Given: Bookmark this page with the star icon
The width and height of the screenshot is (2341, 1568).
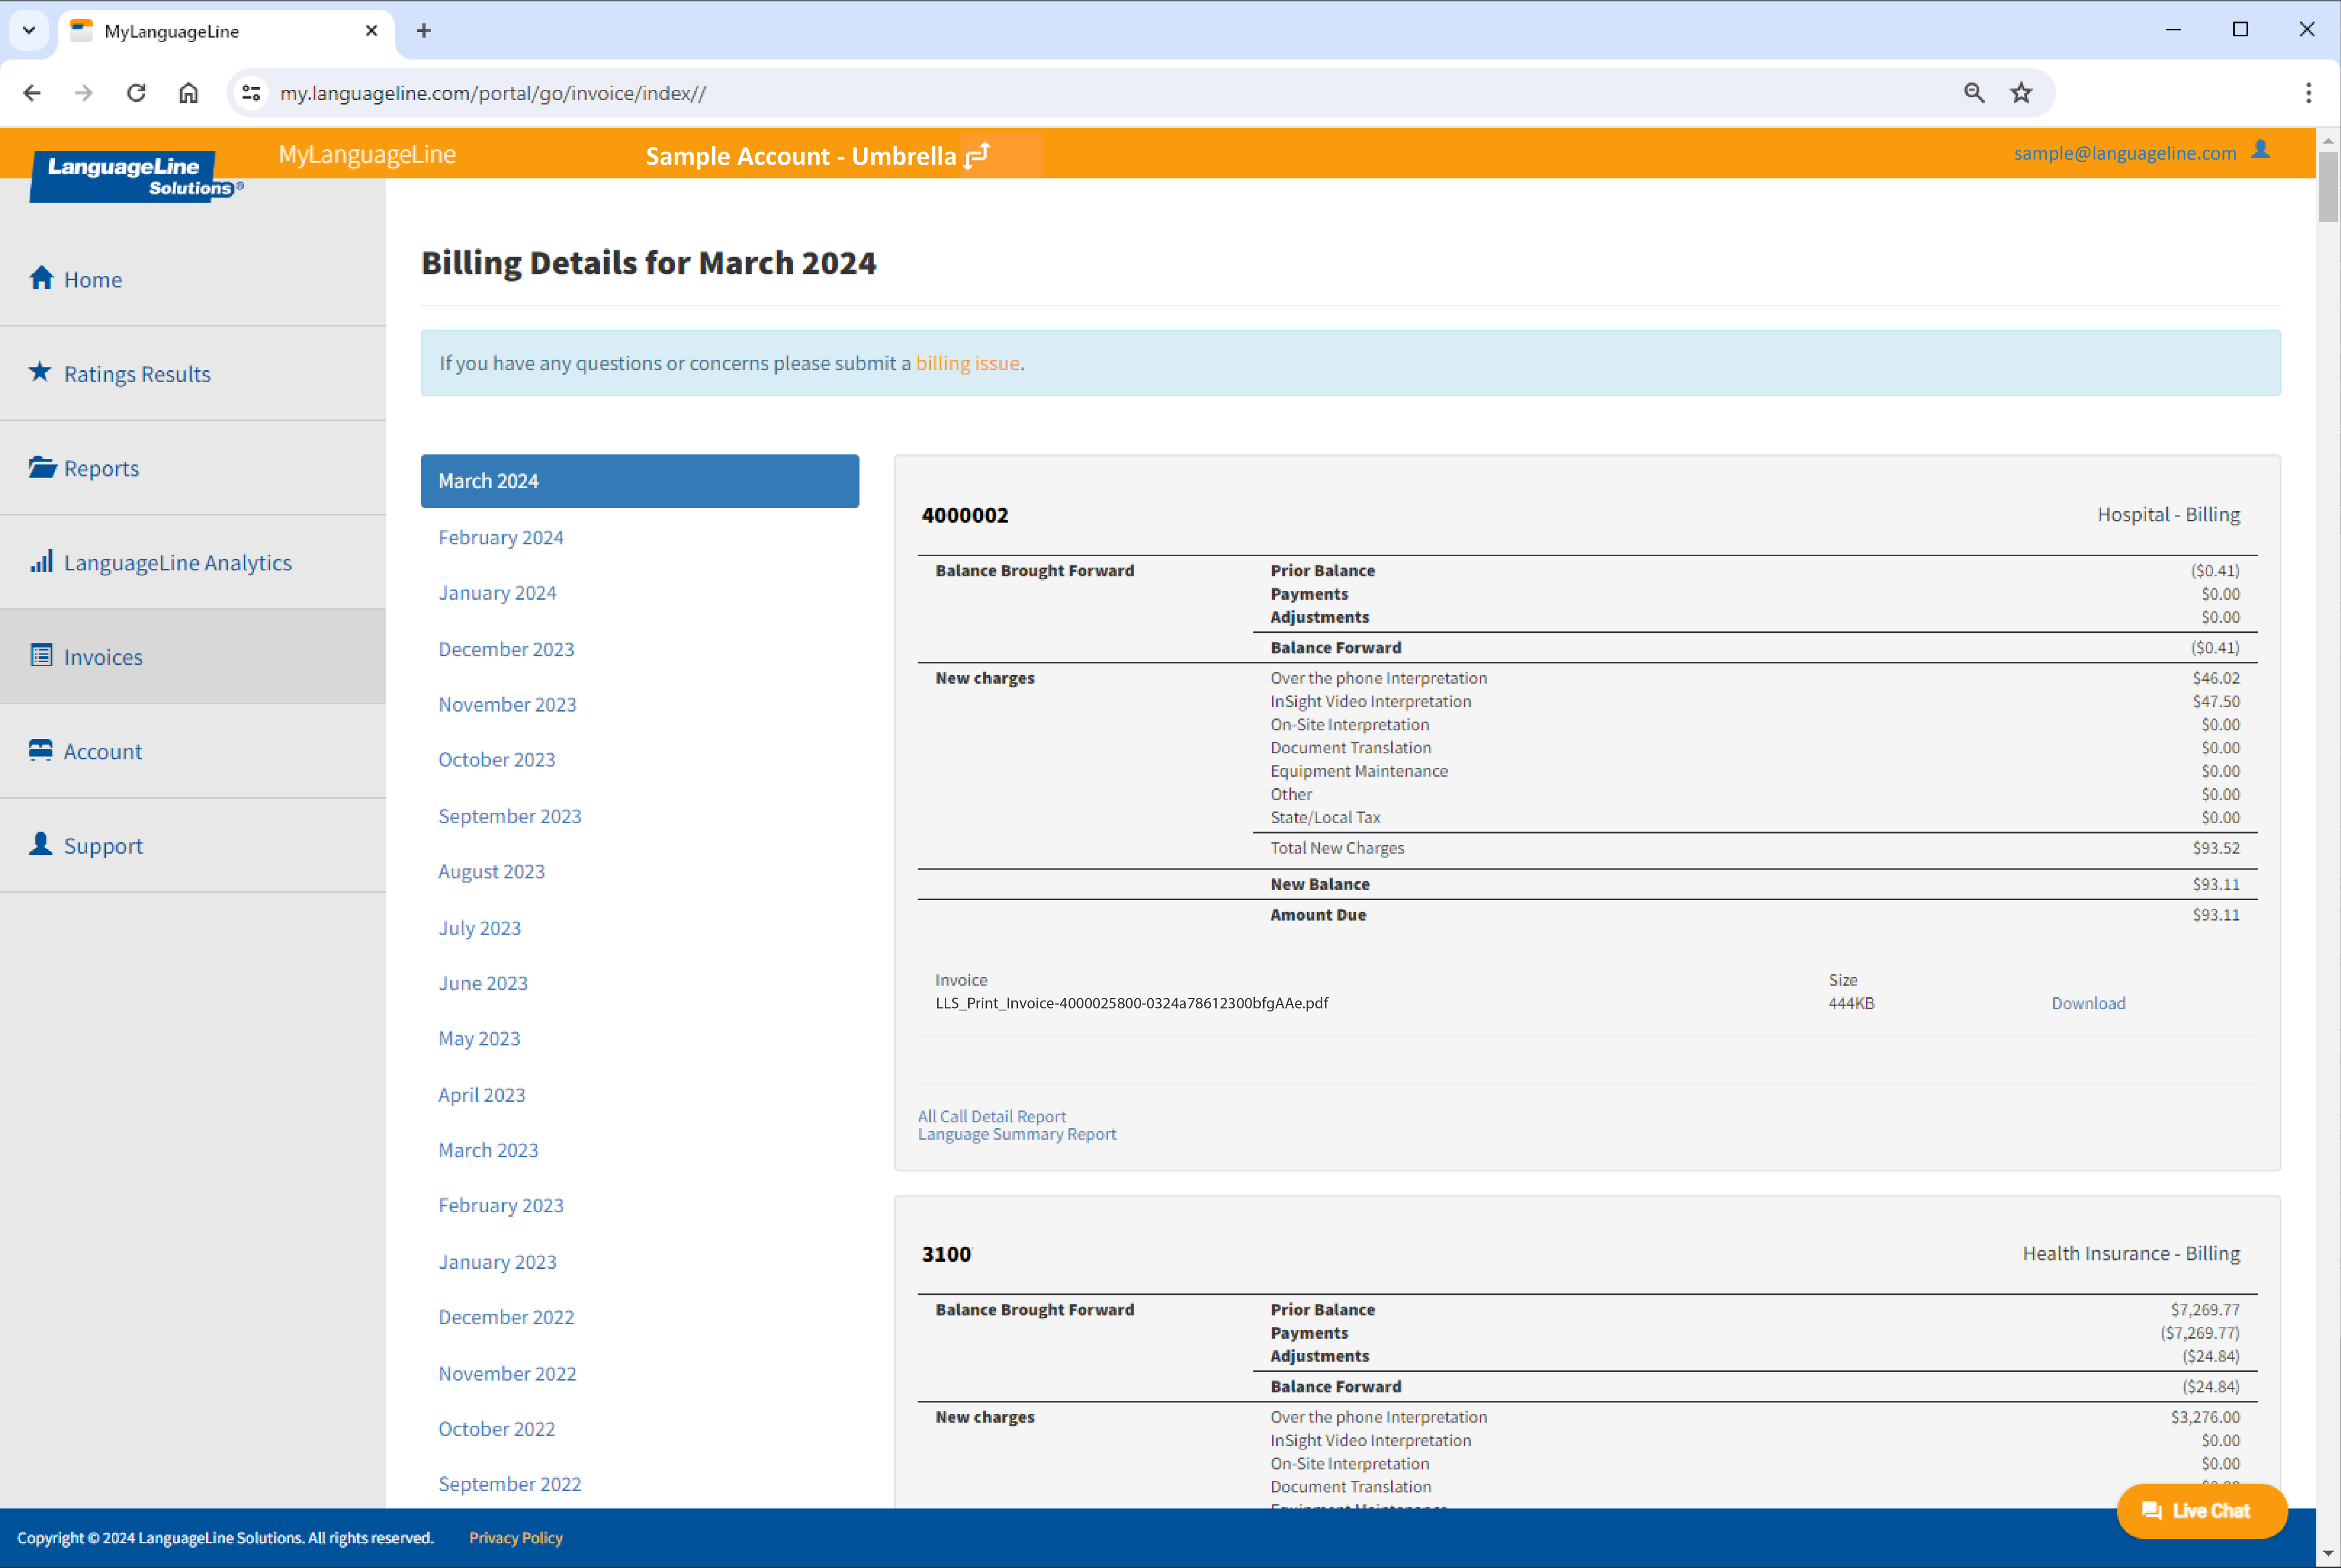Looking at the screenshot, I should 2021,93.
